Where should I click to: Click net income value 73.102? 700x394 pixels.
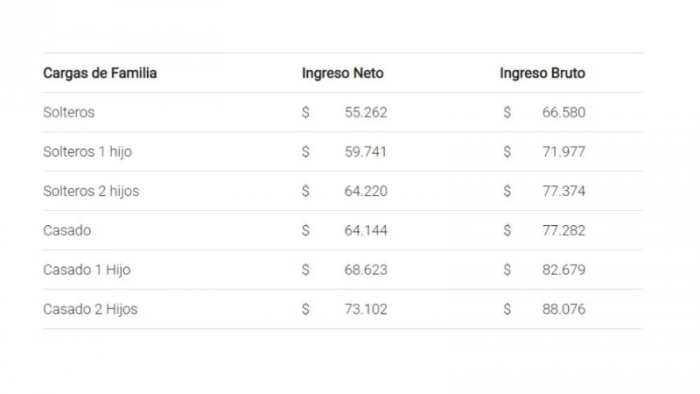tap(366, 309)
